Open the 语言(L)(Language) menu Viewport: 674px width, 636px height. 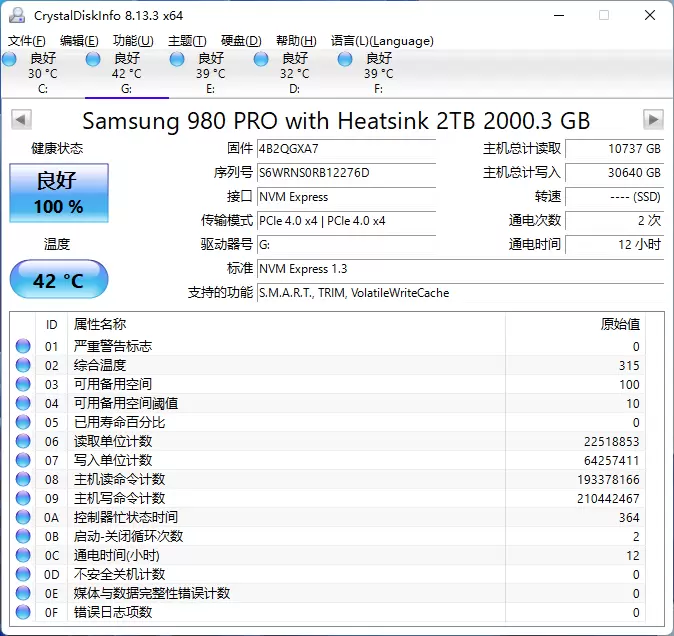click(382, 41)
